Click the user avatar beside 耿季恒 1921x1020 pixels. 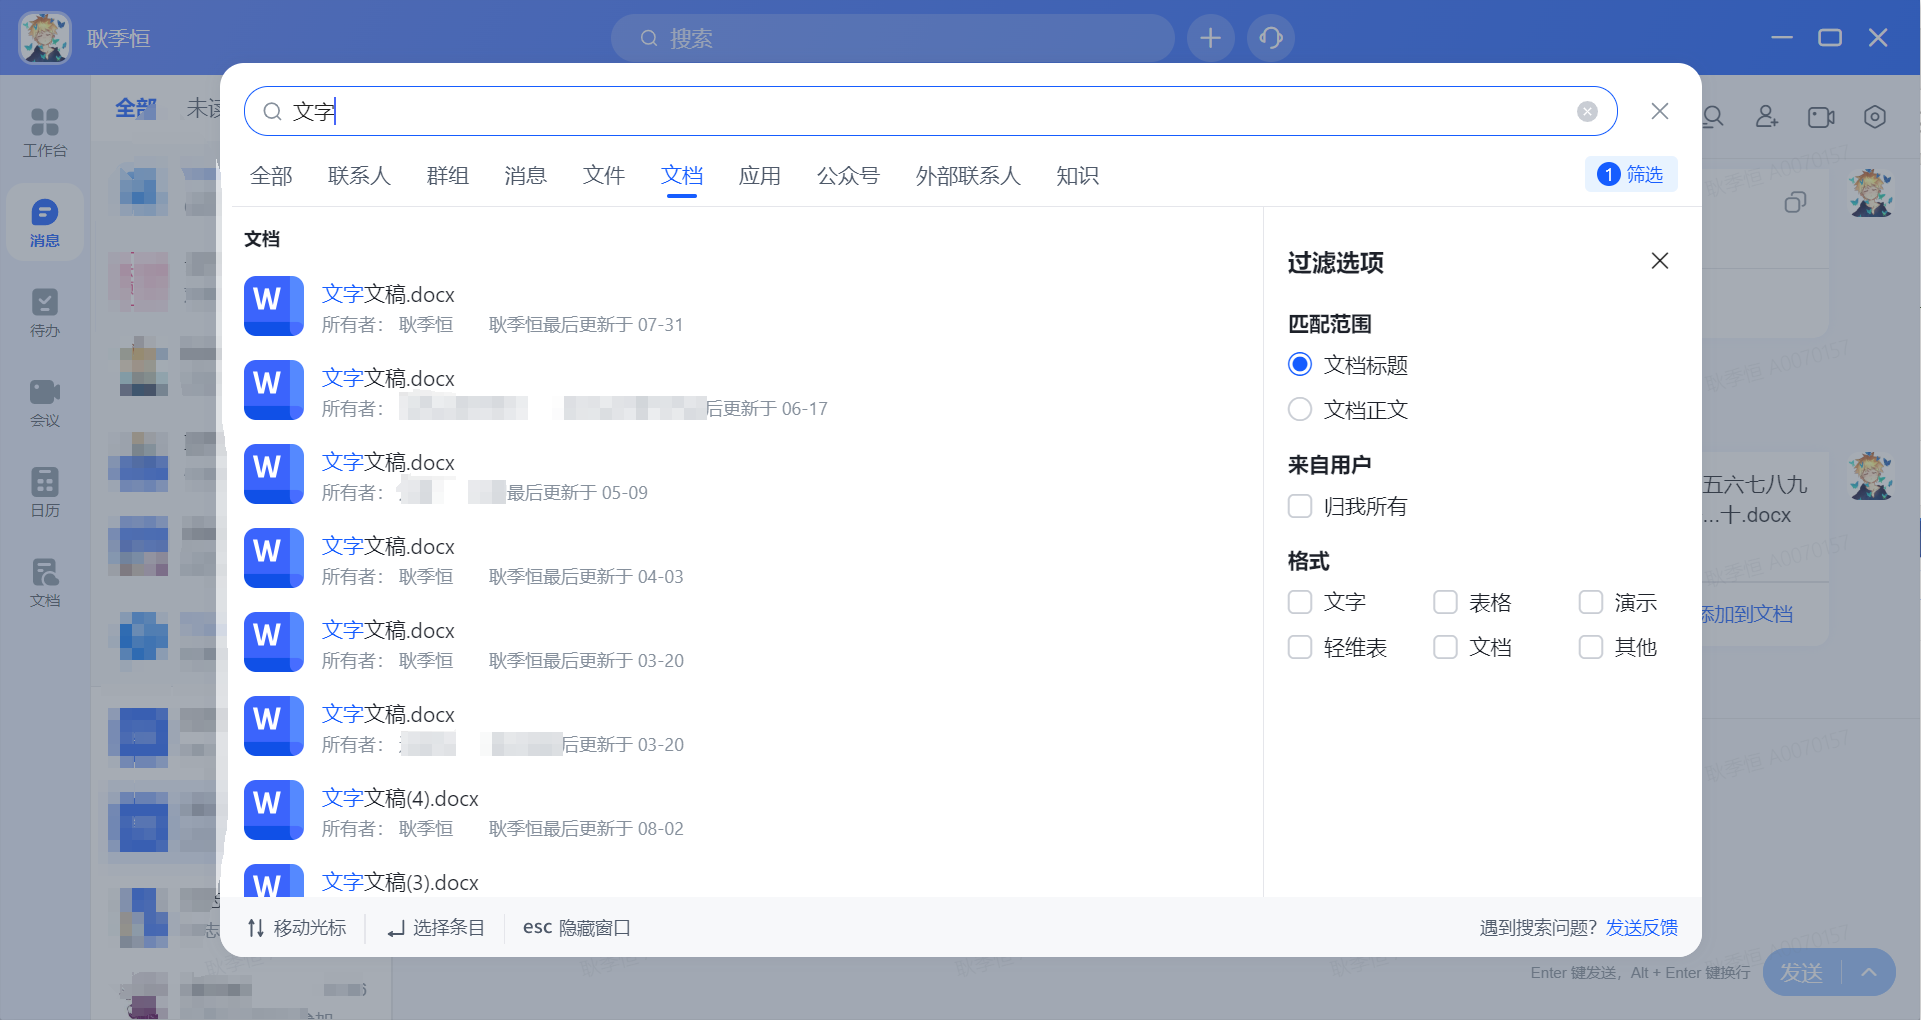45,38
